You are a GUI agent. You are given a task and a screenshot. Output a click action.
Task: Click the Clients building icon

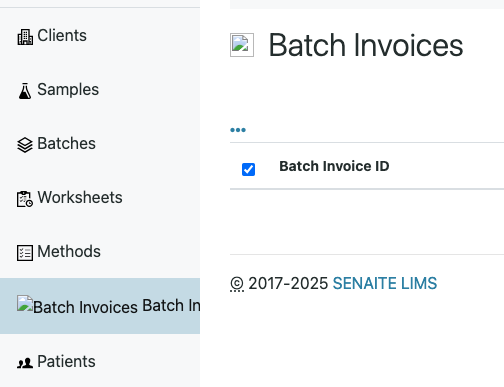pos(25,37)
